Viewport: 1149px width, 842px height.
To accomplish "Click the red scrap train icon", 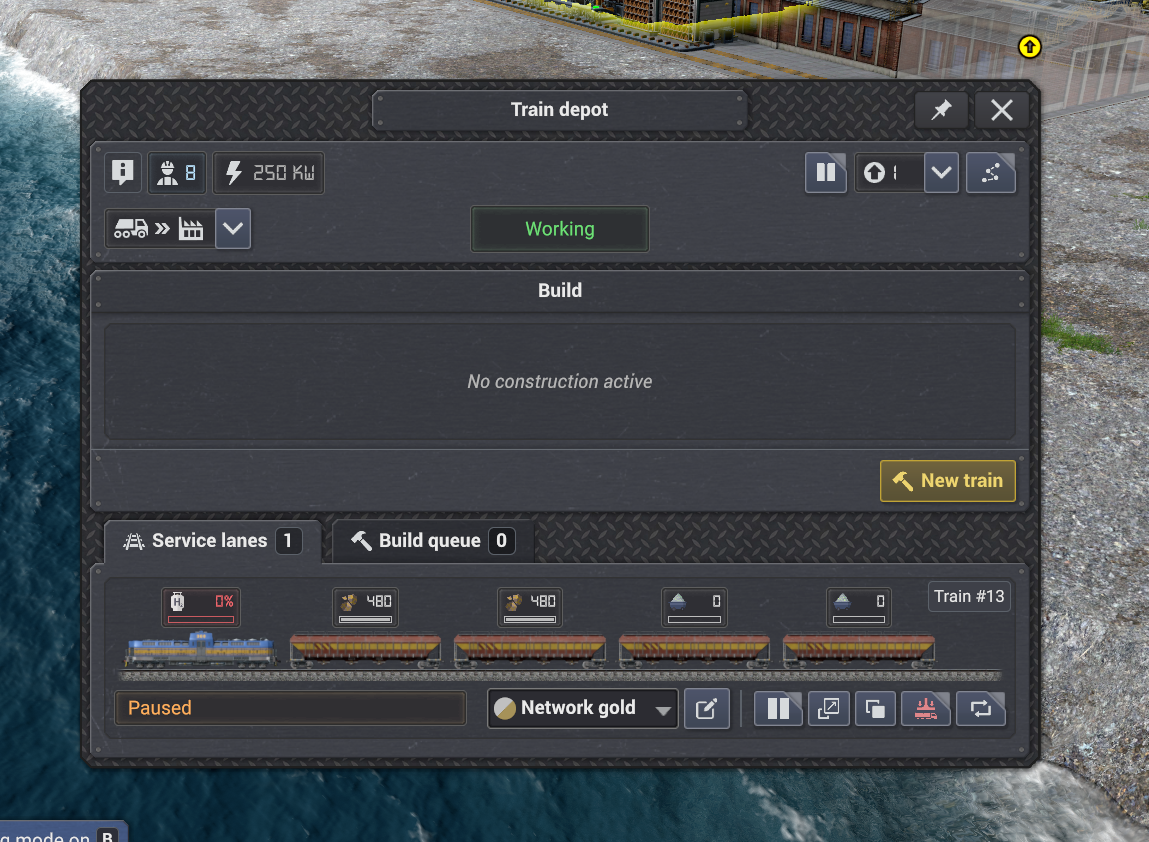I will tap(926, 709).
